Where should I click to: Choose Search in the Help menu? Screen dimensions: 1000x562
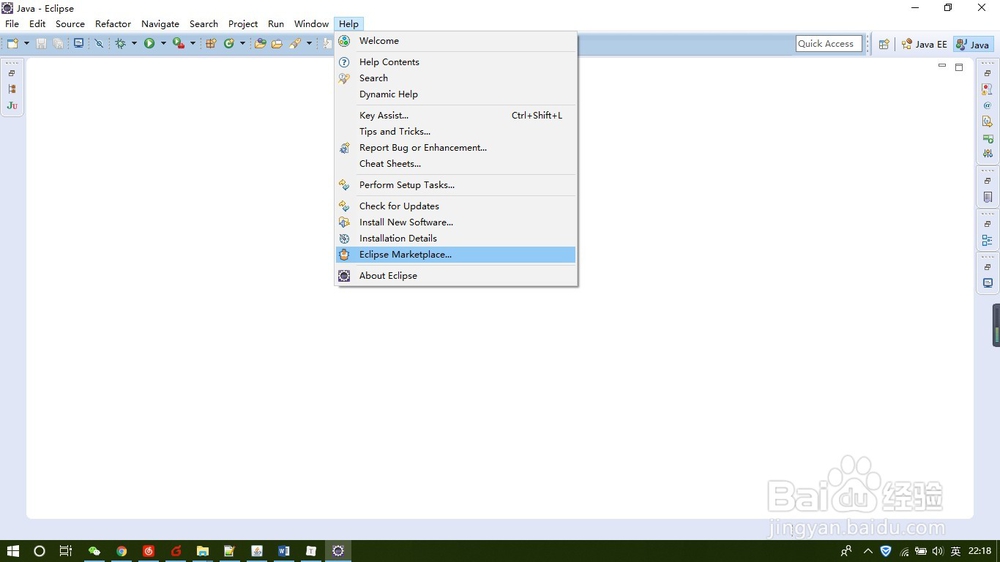(x=456, y=78)
